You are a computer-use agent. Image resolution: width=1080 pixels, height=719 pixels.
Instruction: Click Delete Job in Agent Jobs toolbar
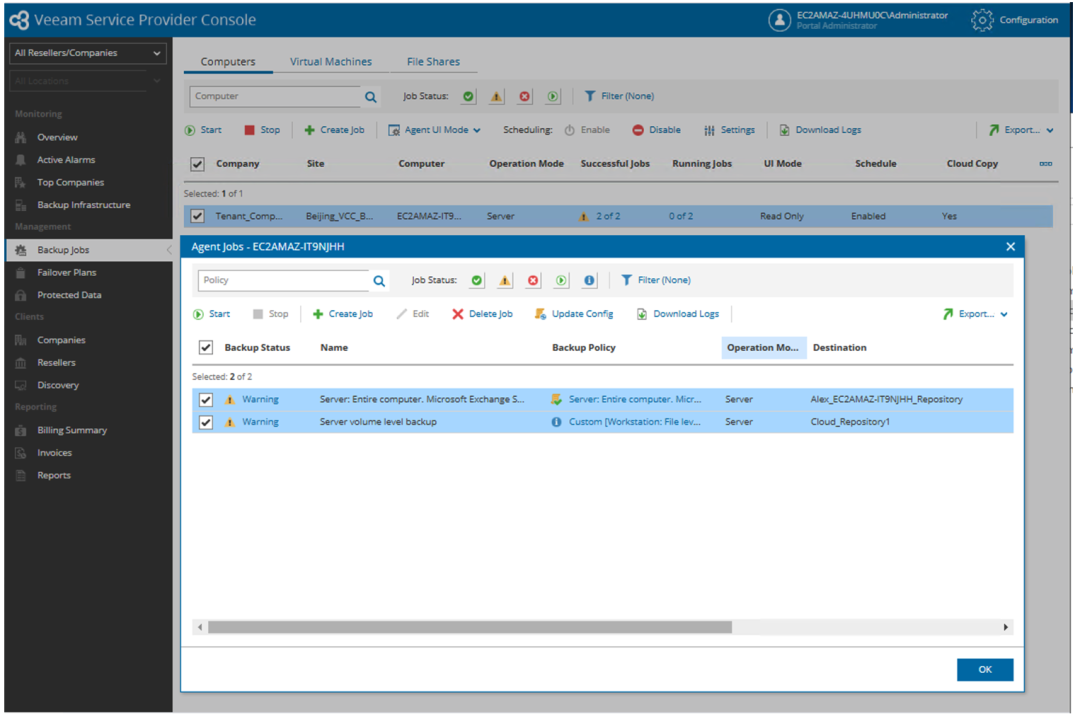482,314
